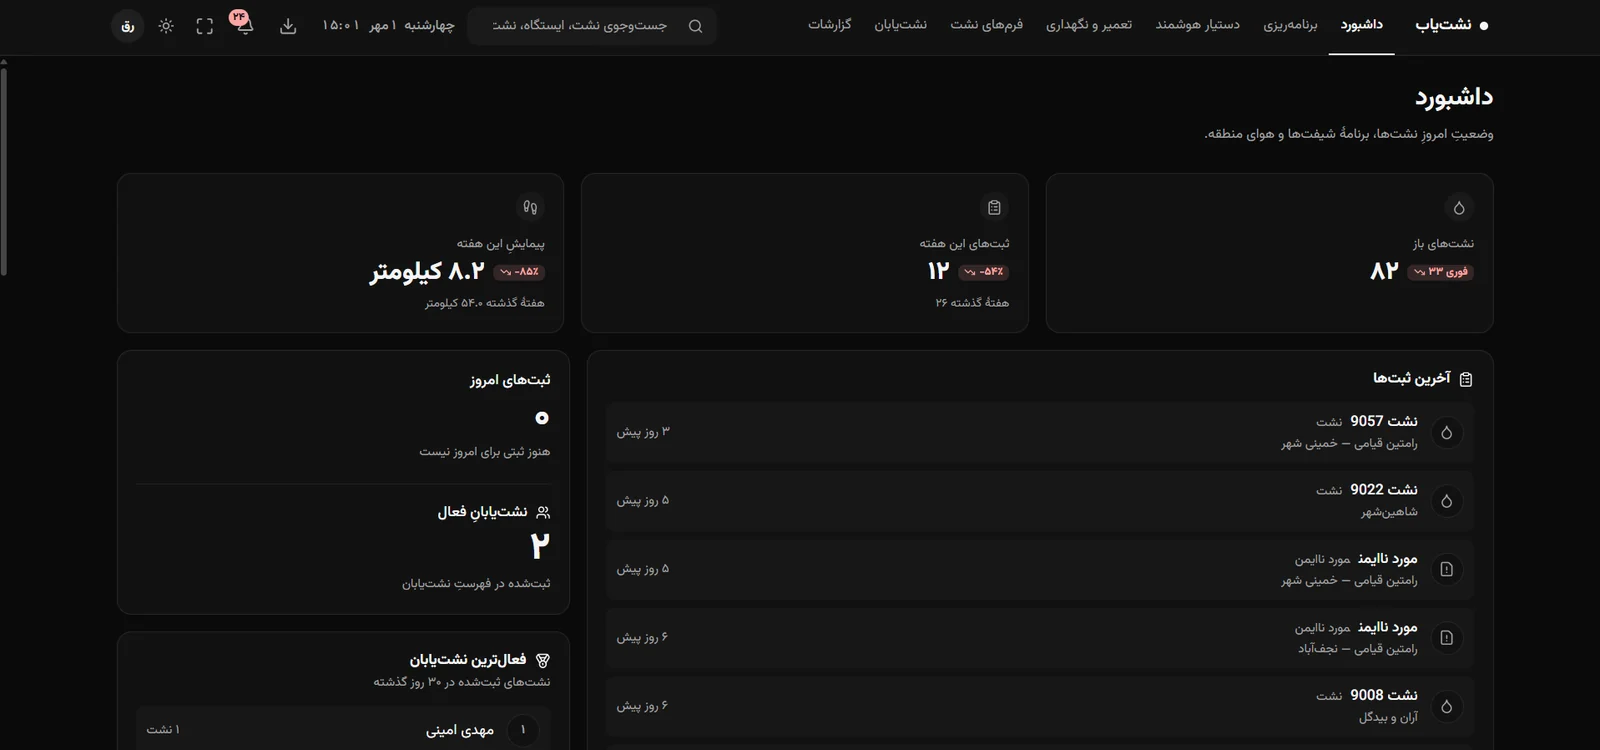The width and height of the screenshot is (1600, 750).
Task: Open record نشت 9057
Action: 1039,432
